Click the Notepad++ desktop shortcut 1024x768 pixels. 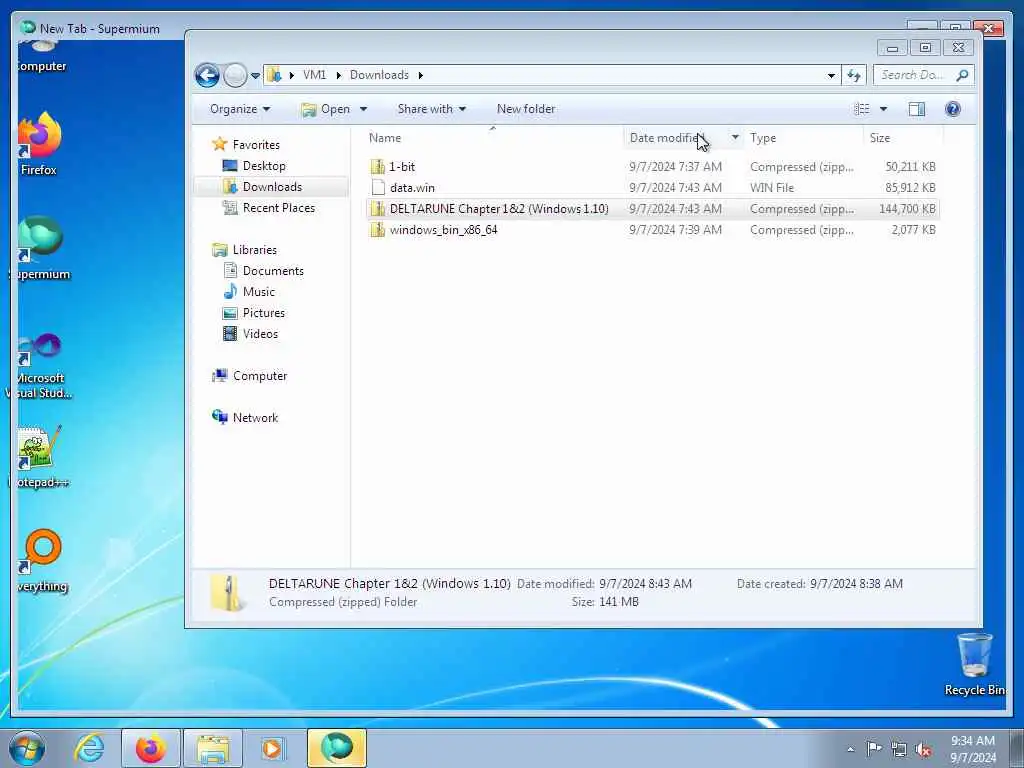tap(39, 456)
